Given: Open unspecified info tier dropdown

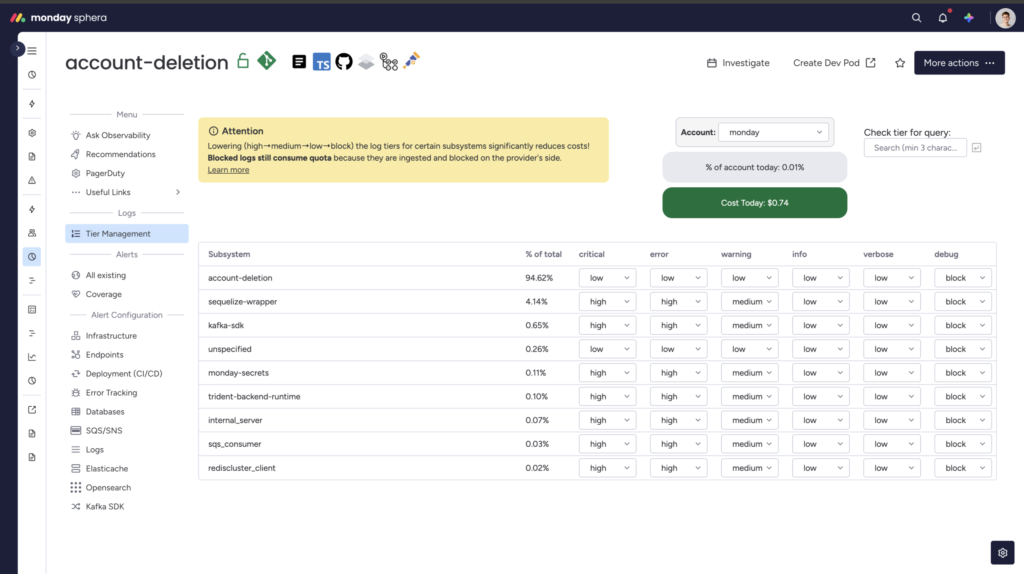Looking at the screenshot, I should (821, 349).
